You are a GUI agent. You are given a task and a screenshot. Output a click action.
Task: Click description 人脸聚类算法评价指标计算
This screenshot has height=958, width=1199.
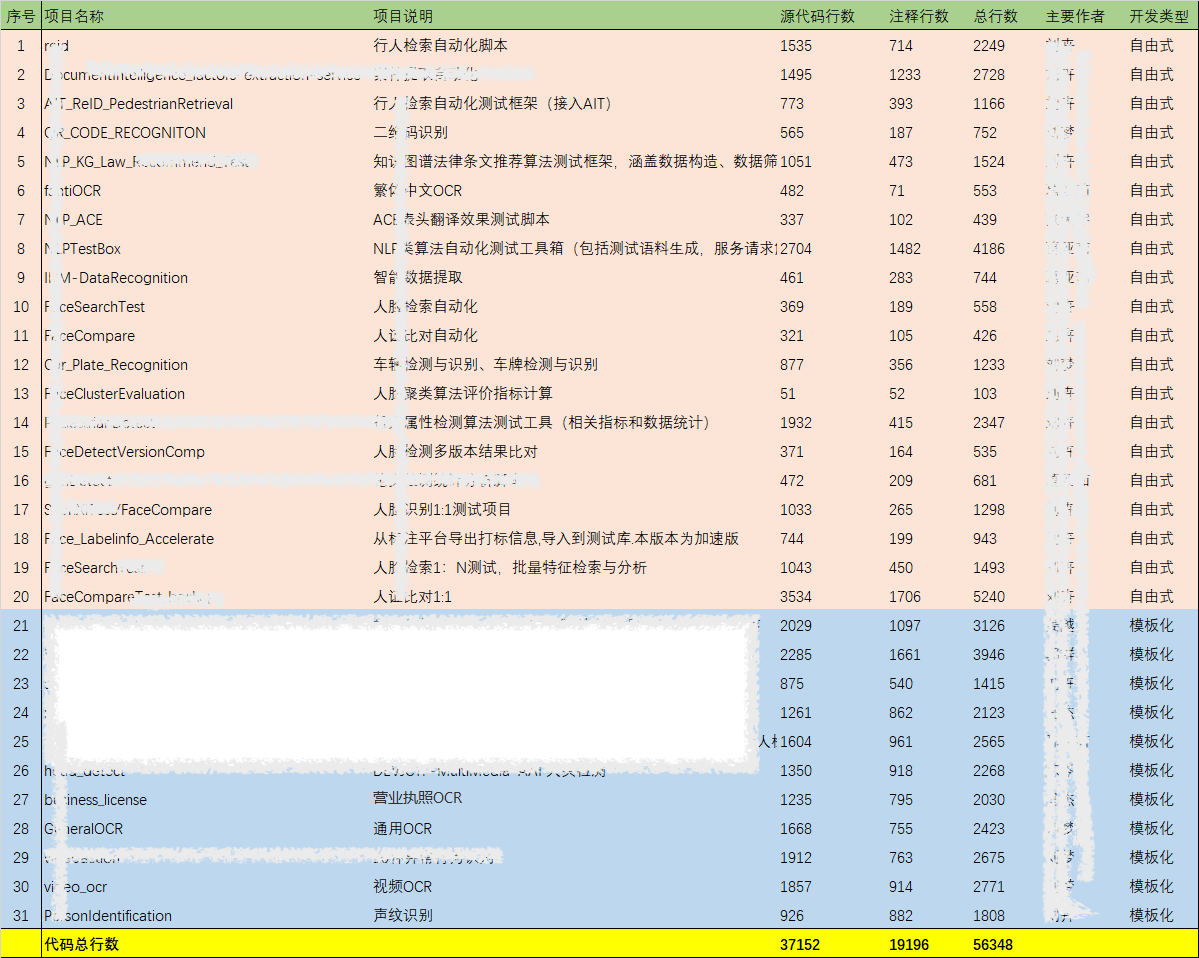463,394
